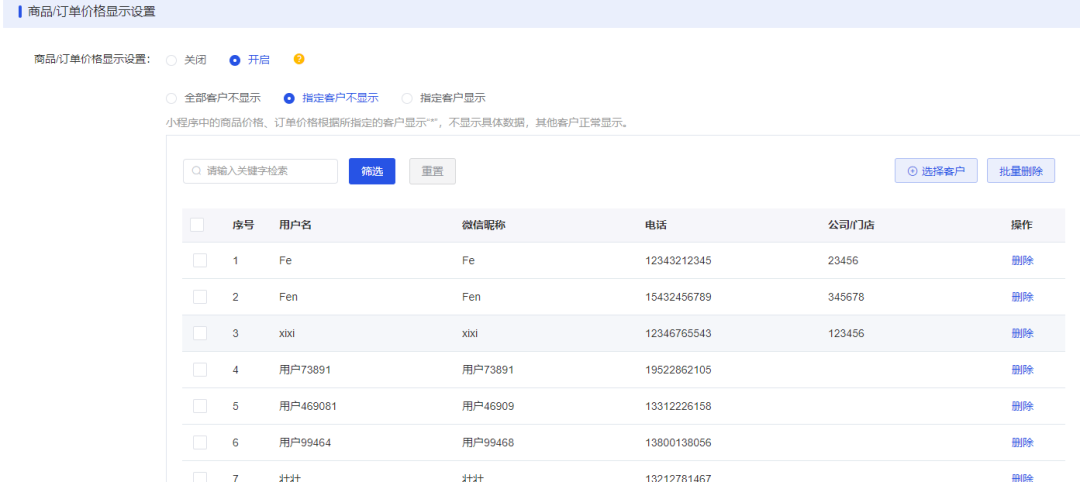The image size is (1080, 482).
Task: Click phone number 12343212345
Action: [678, 260]
